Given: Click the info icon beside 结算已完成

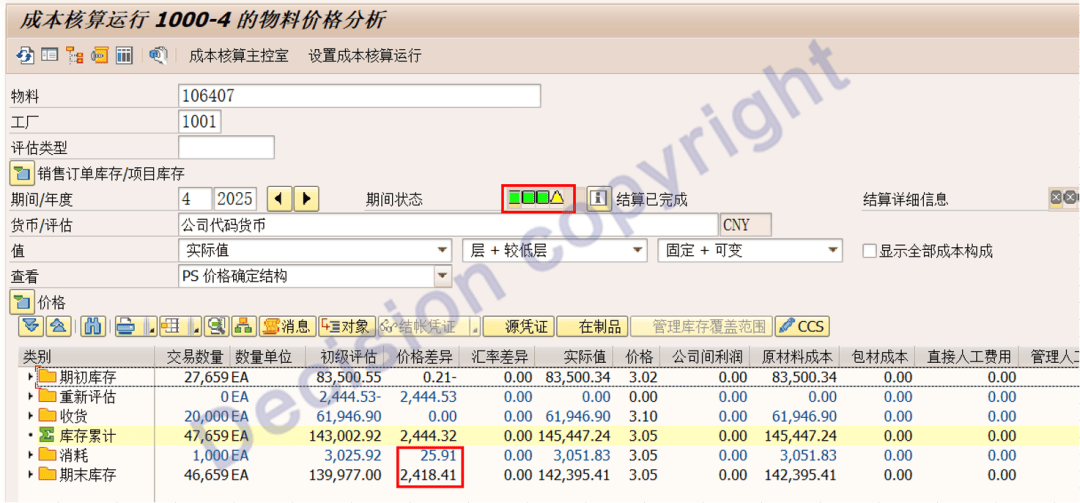Looking at the screenshot, I should tap(598, 199).
